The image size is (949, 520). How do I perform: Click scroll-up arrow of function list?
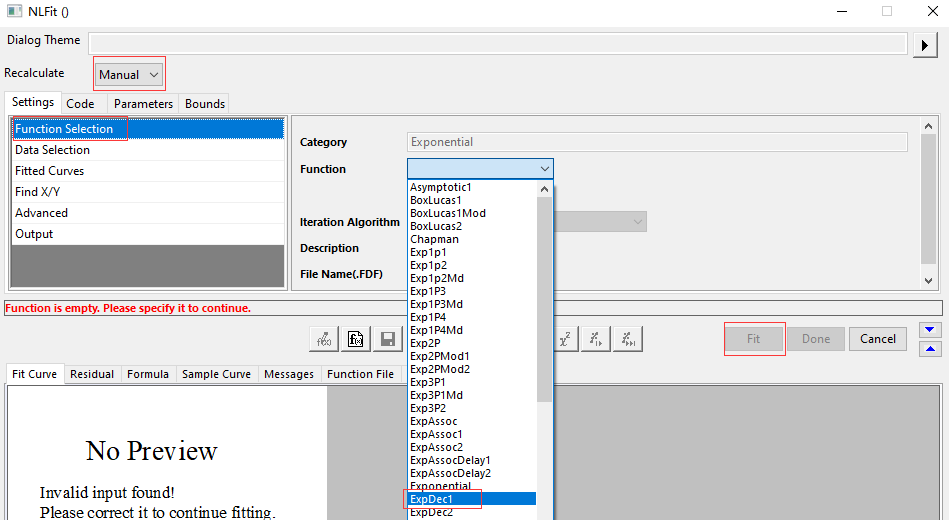pyautogui.click(x=544, y=189)
